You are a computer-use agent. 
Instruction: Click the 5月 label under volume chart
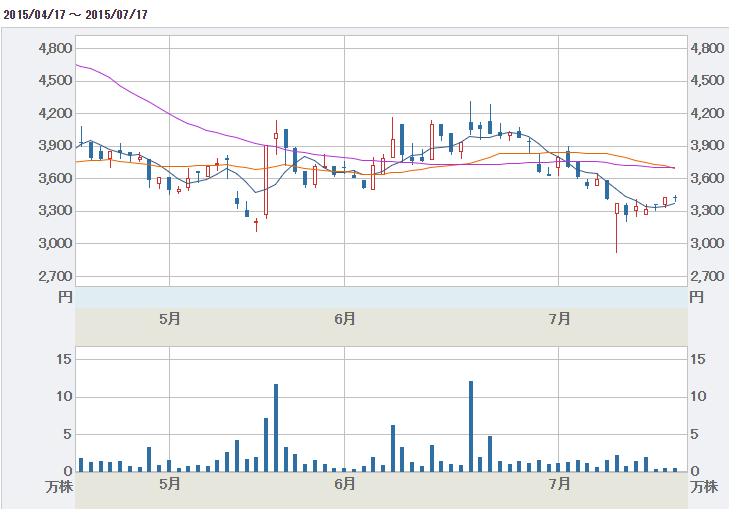[170, 484]
